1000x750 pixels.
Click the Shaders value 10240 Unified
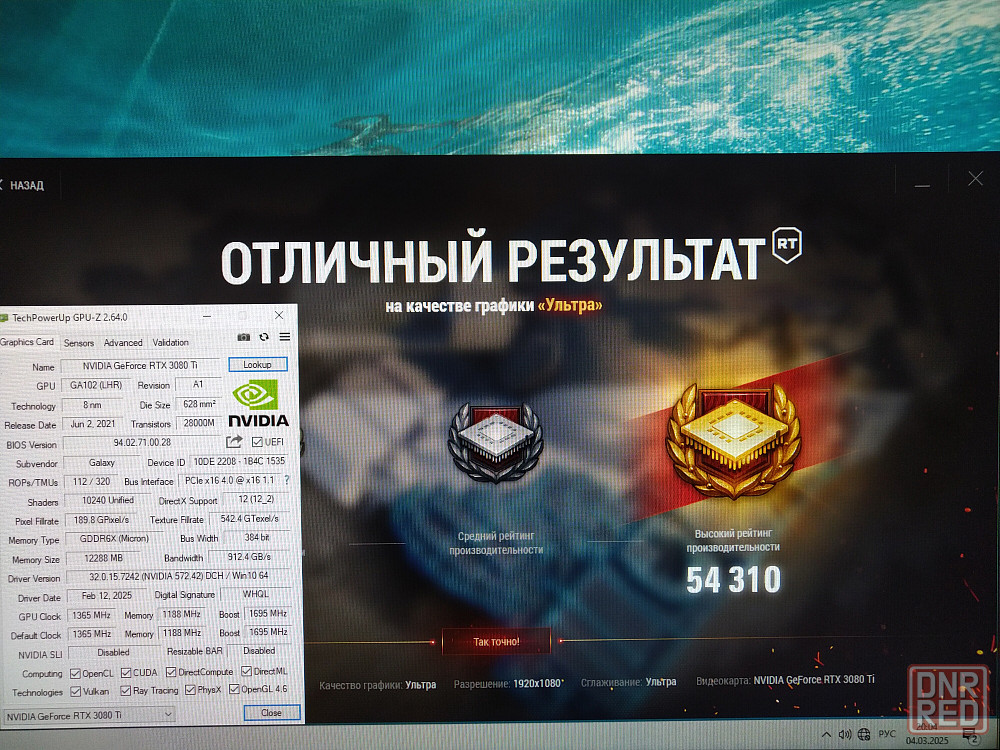pos(108,501)
